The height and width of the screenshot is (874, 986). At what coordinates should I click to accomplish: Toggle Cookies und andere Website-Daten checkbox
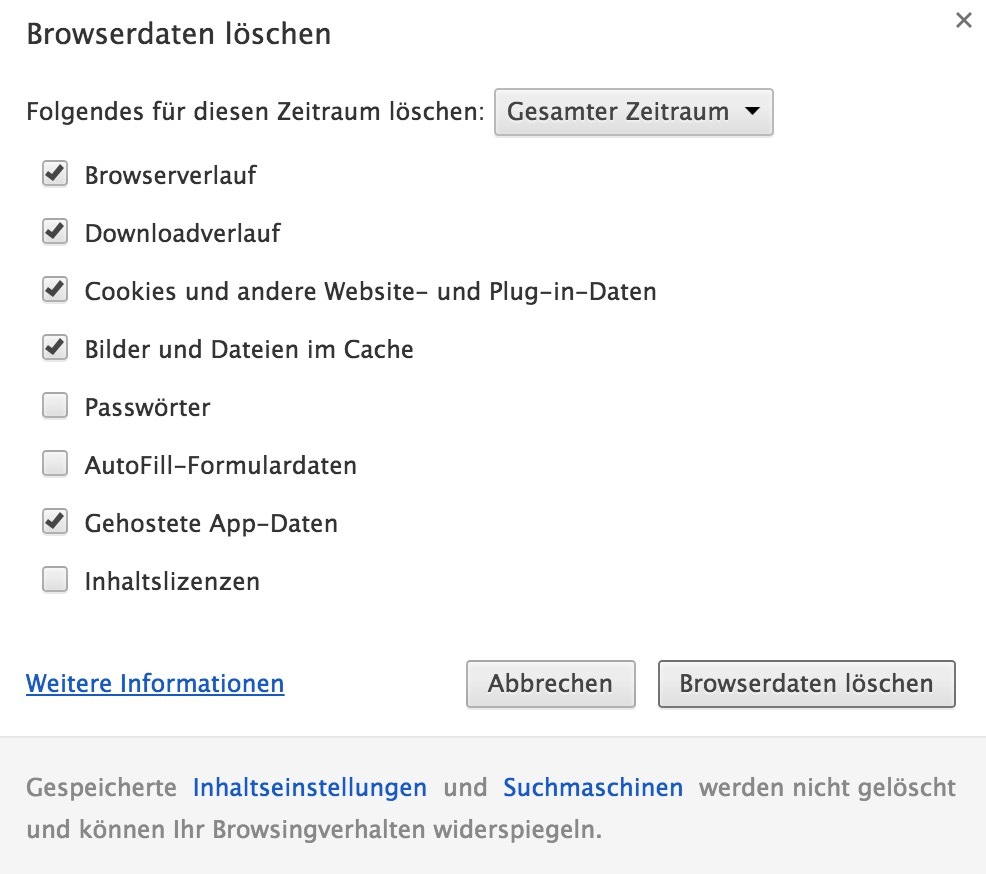(55, 290)
